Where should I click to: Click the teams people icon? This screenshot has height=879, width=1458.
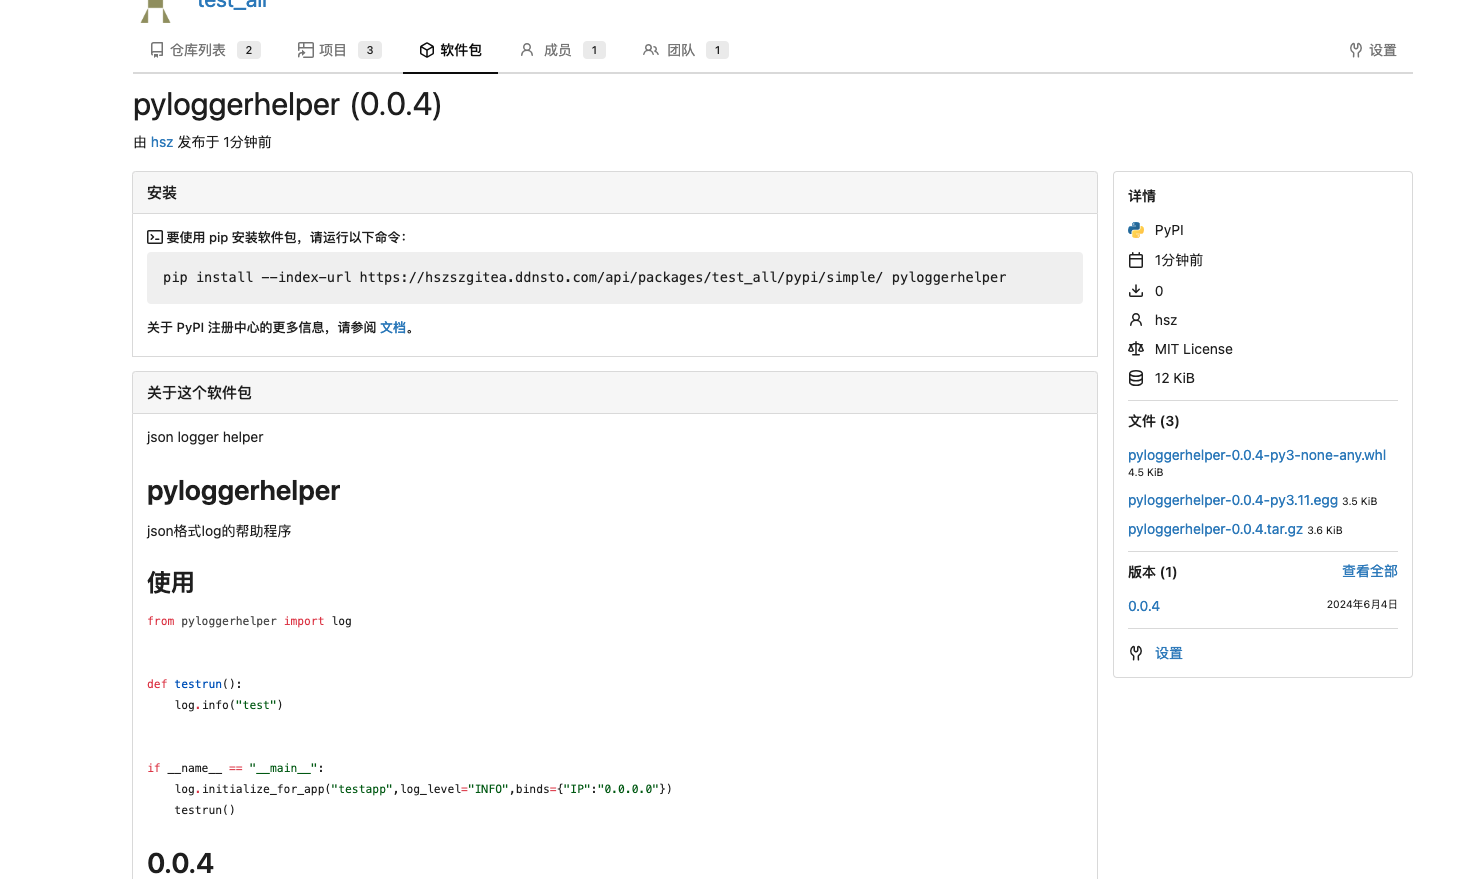pos(651,50)
